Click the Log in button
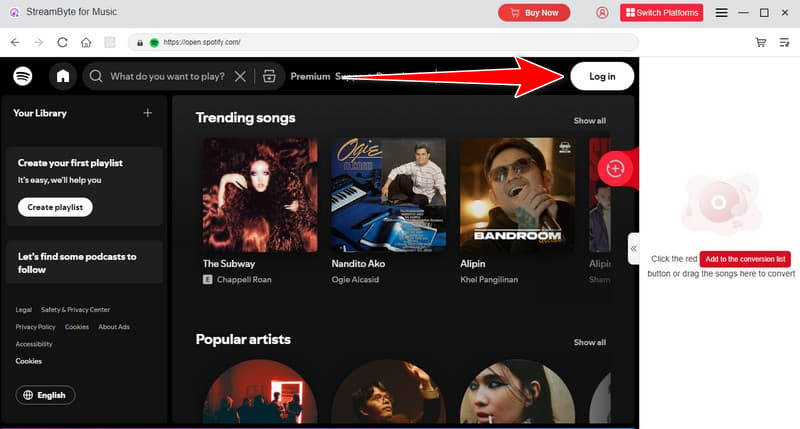 click(x=602, y=76)
